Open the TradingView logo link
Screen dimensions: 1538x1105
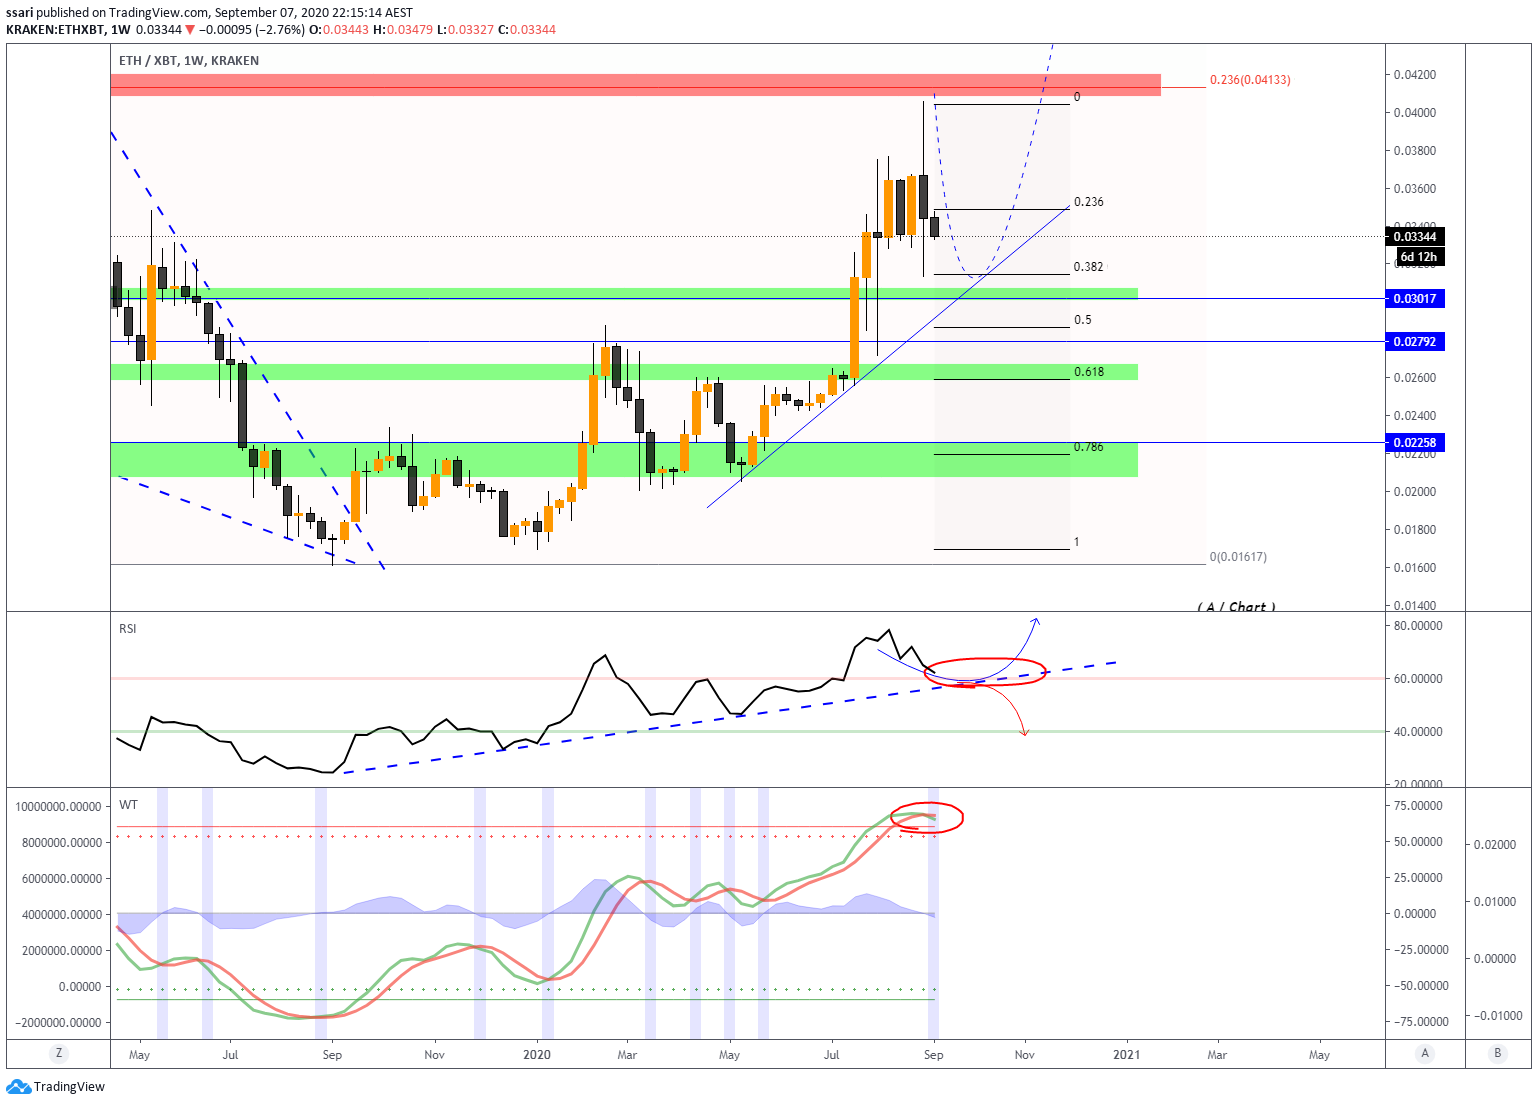pyautogui.click(x=56, y=1086)
